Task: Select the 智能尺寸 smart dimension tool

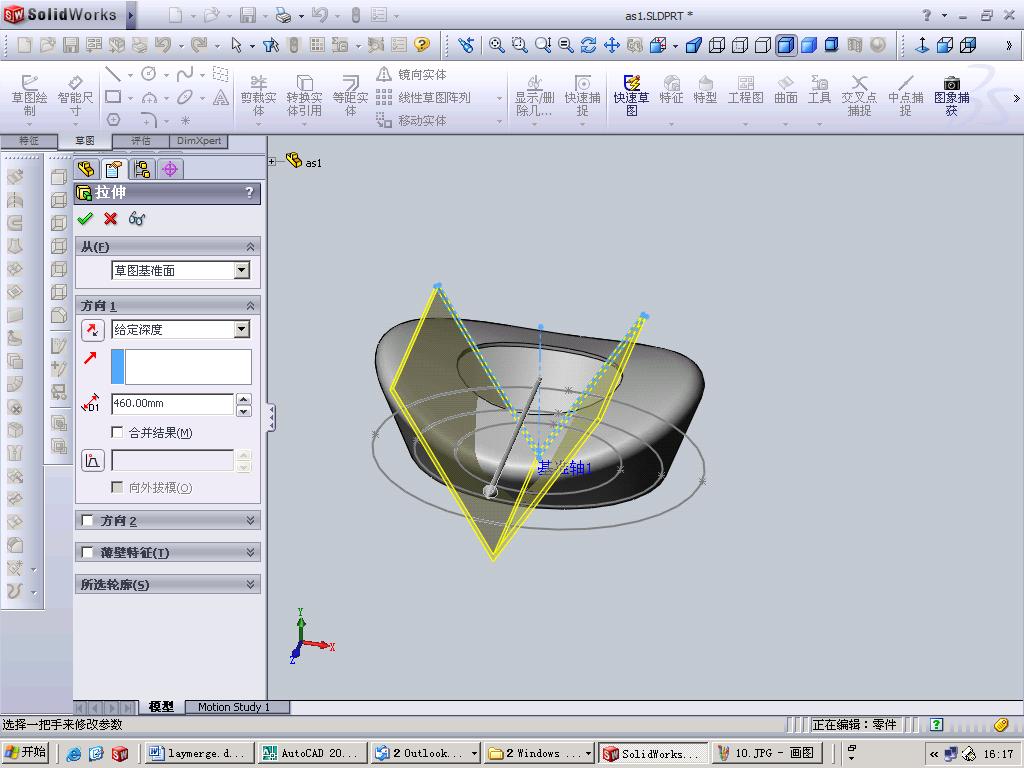Action: click(75, 95)
